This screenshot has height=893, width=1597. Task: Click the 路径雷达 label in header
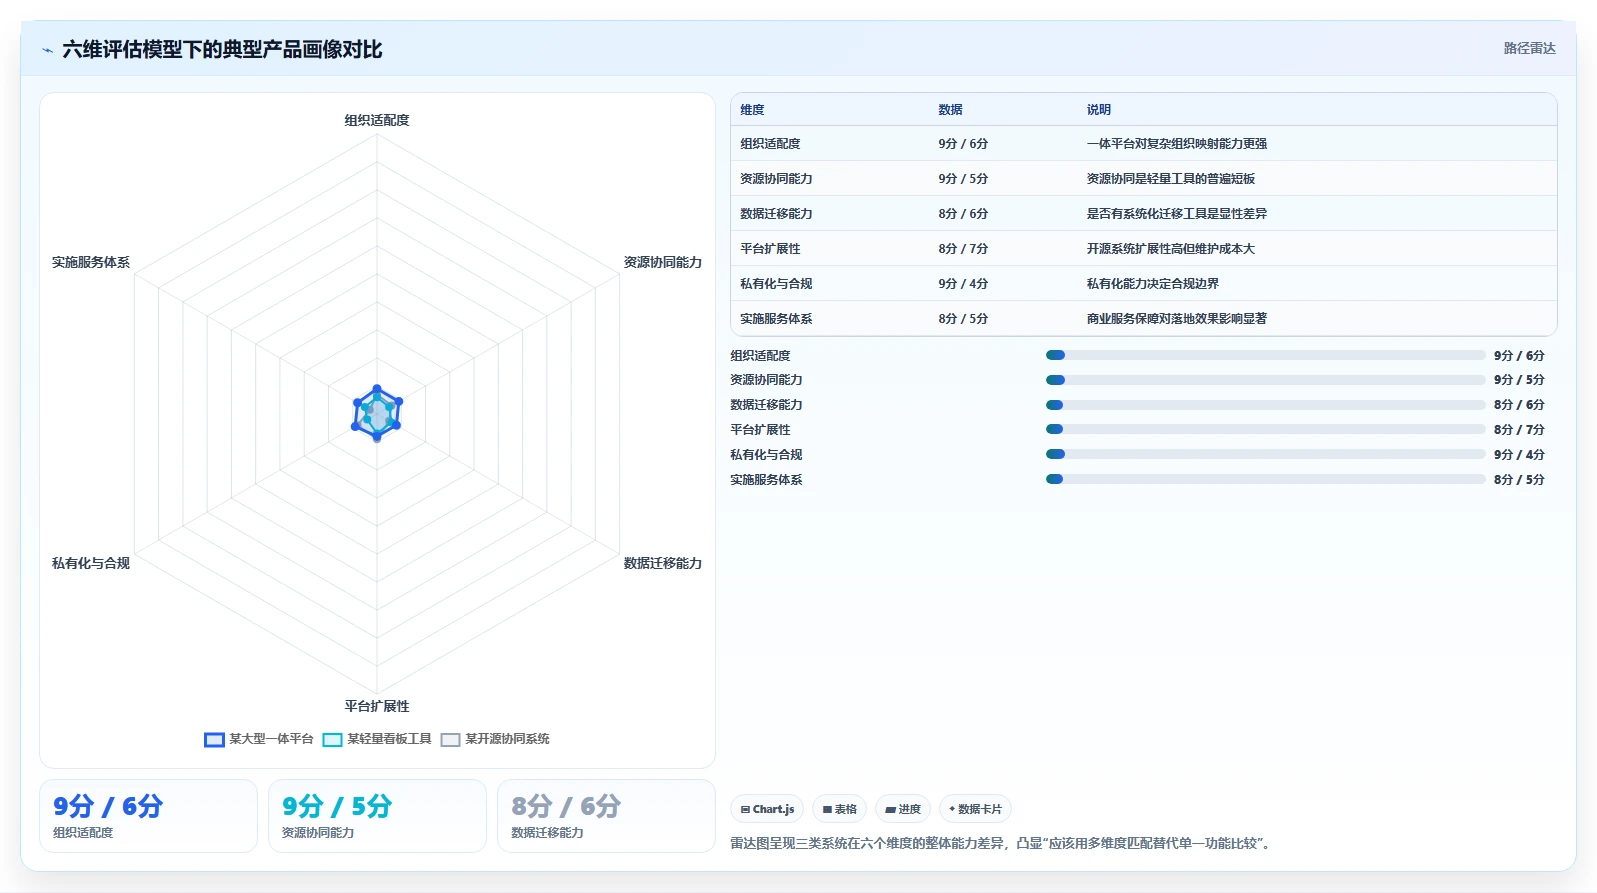tap(1529, 48)
